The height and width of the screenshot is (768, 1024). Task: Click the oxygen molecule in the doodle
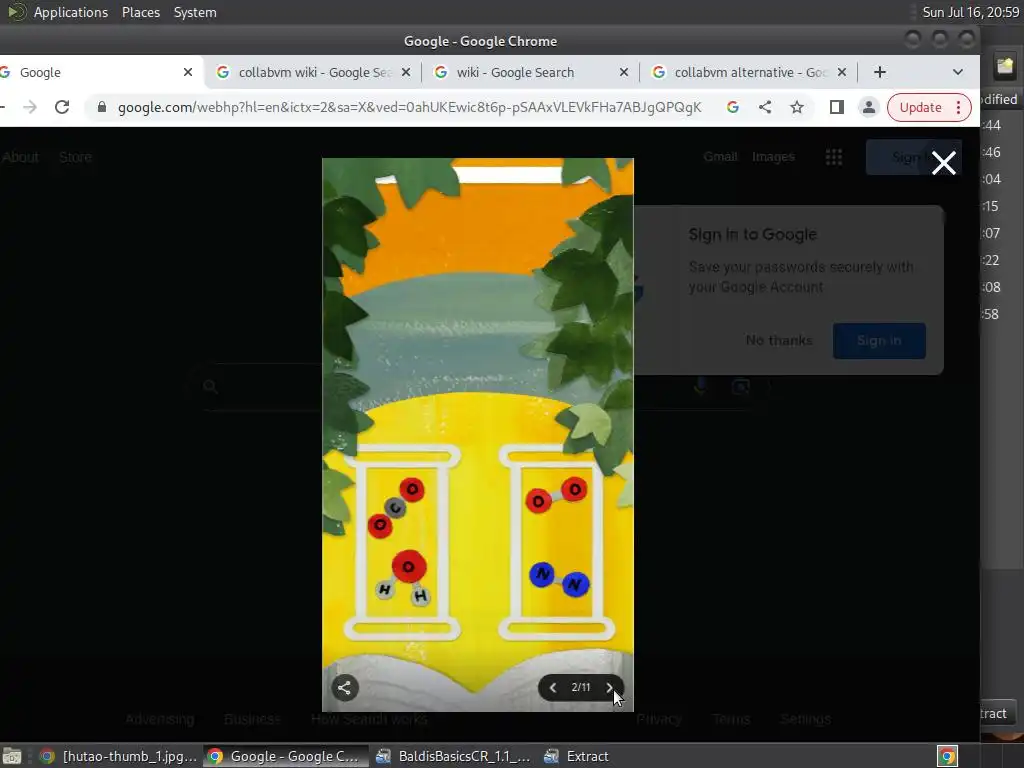click(556, 494)
